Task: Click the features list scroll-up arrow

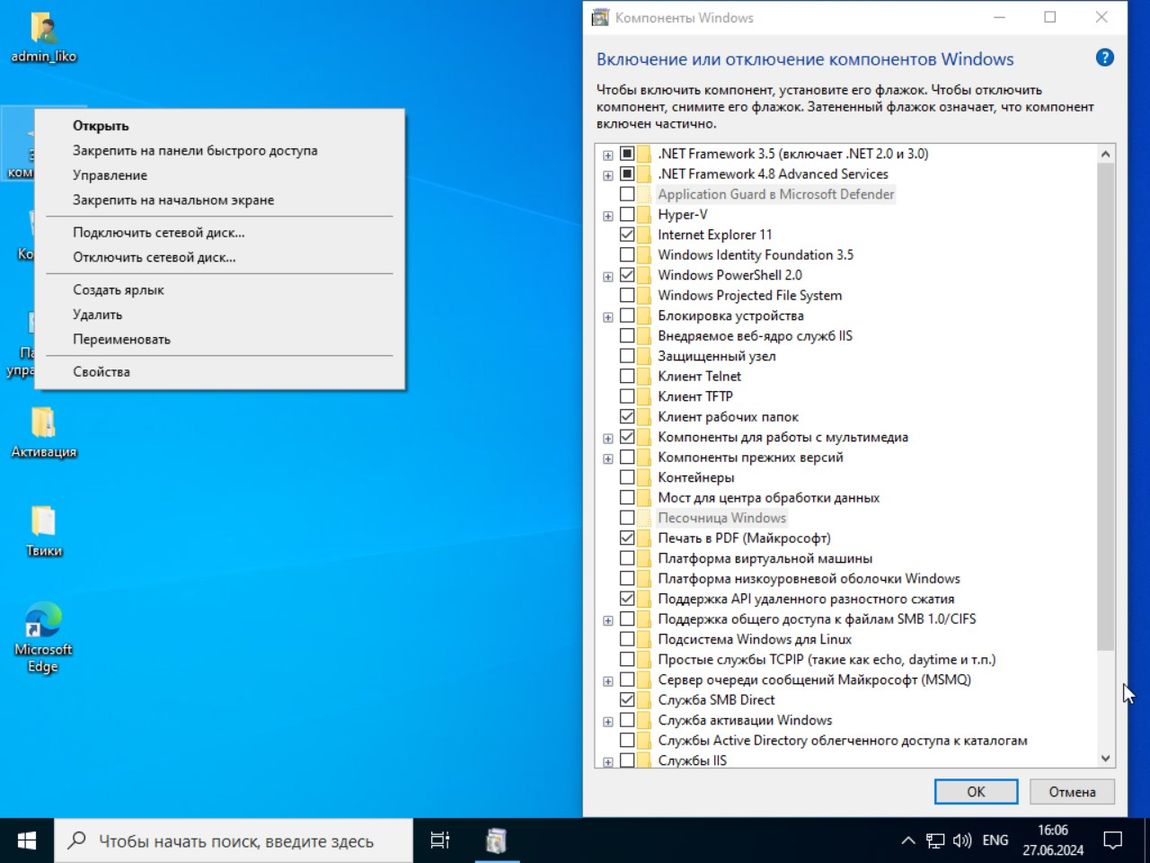Action: [x=1105, y=154]
